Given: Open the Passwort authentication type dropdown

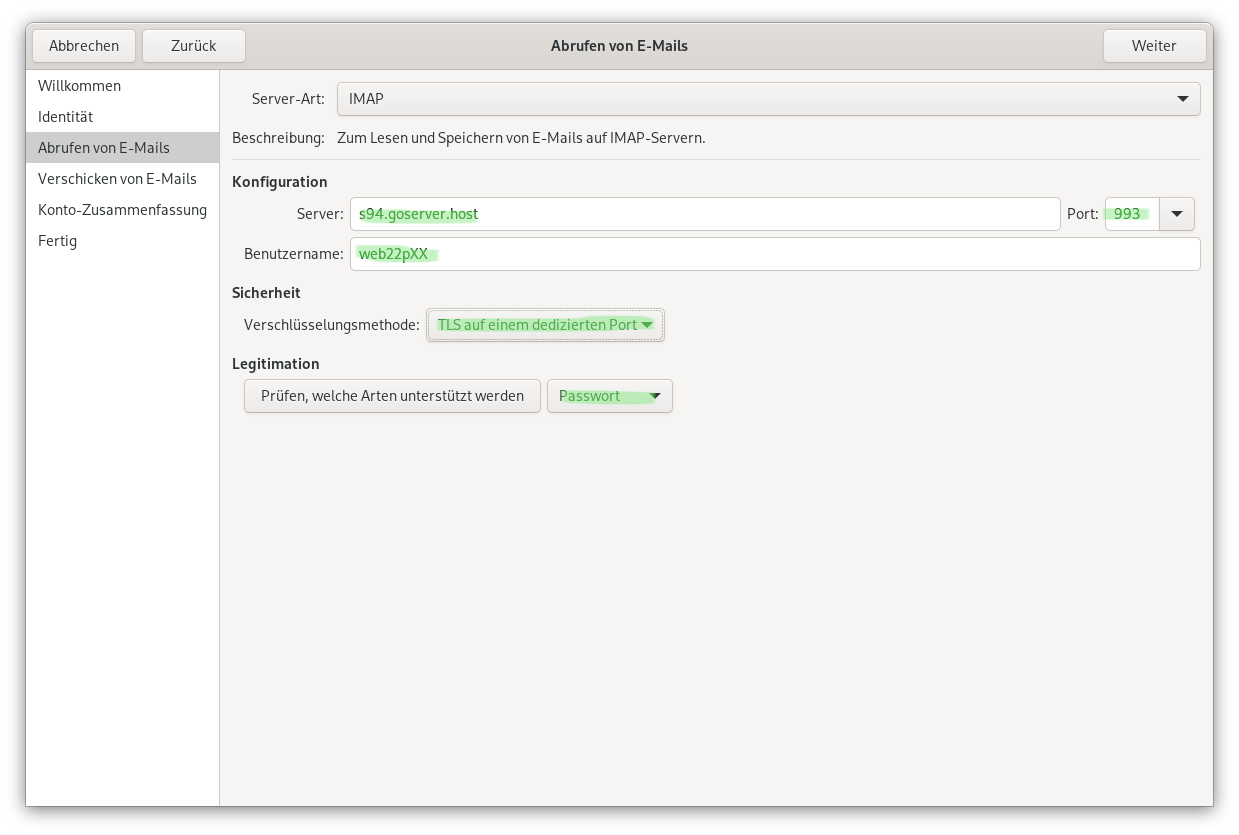Looking at the screenshot, I should pos(609,396).
